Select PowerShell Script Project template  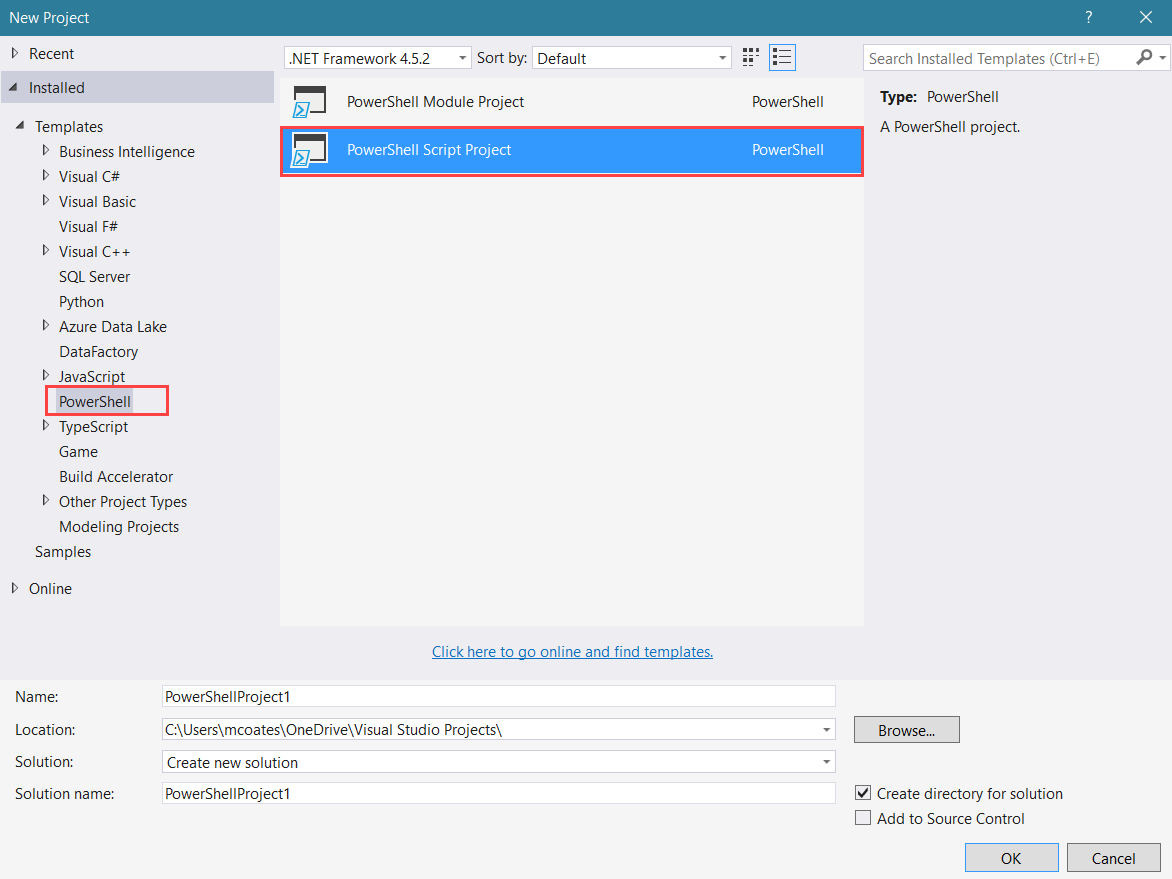572,150
